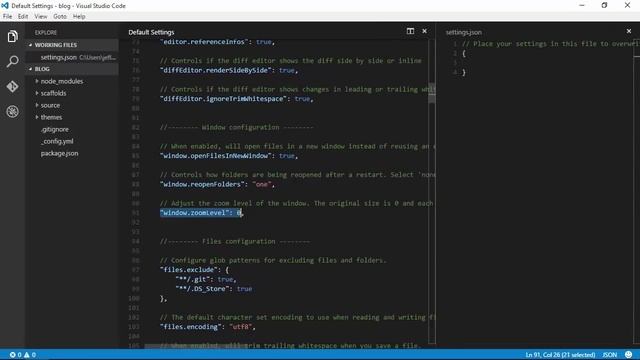Open the Help menu
Screen dimensions: 640x360
click(x=79, y=16)
